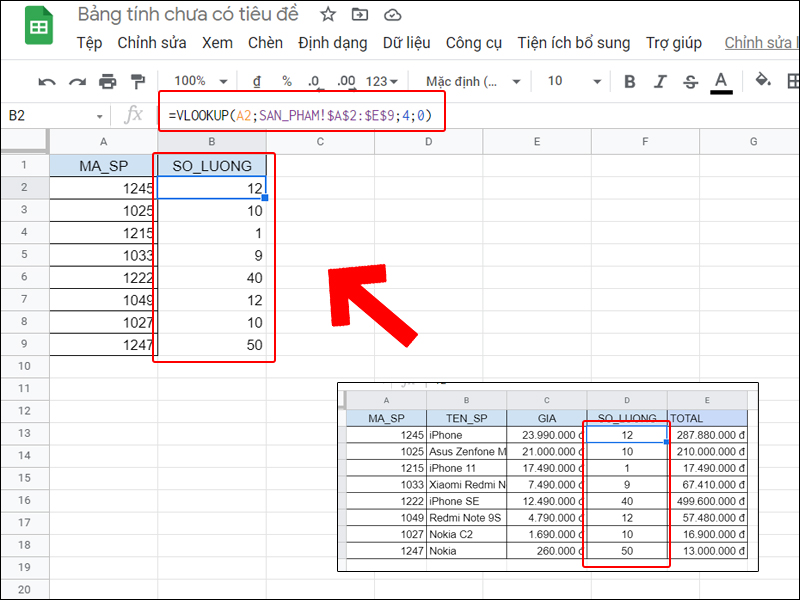Screen dimensions: 800x600
Task: Open the Dữ liệu menu
Action: [x=406, y=43]
